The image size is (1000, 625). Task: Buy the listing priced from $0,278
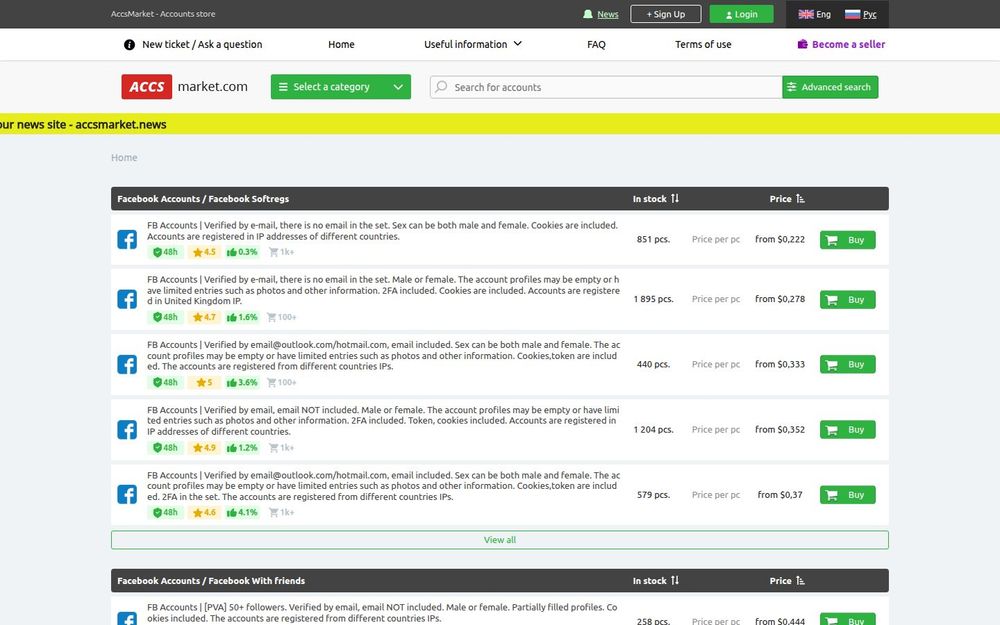847,299
